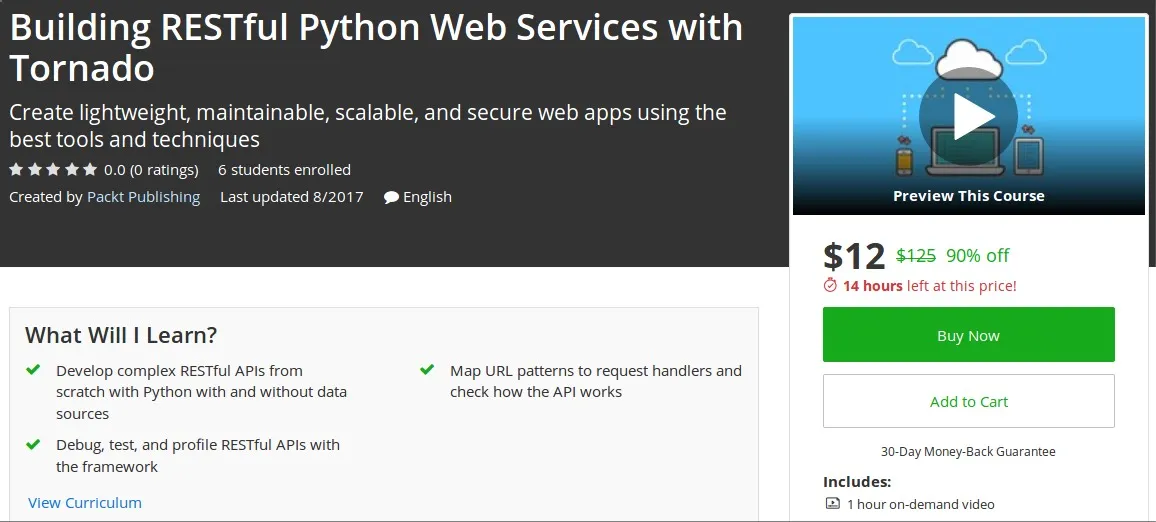Click the red timer clock icon
Image resolution: width=1156 pixels, height=522 pixels.
tap(830, 286)
